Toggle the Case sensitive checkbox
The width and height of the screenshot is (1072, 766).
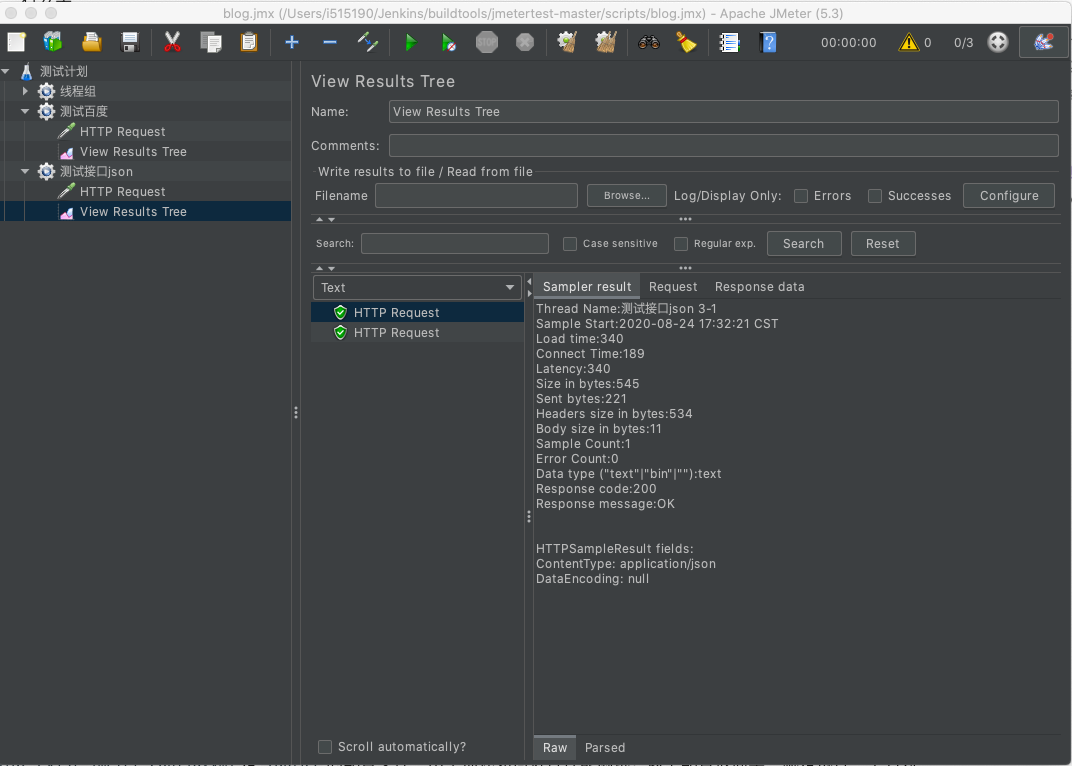[570, 244]
